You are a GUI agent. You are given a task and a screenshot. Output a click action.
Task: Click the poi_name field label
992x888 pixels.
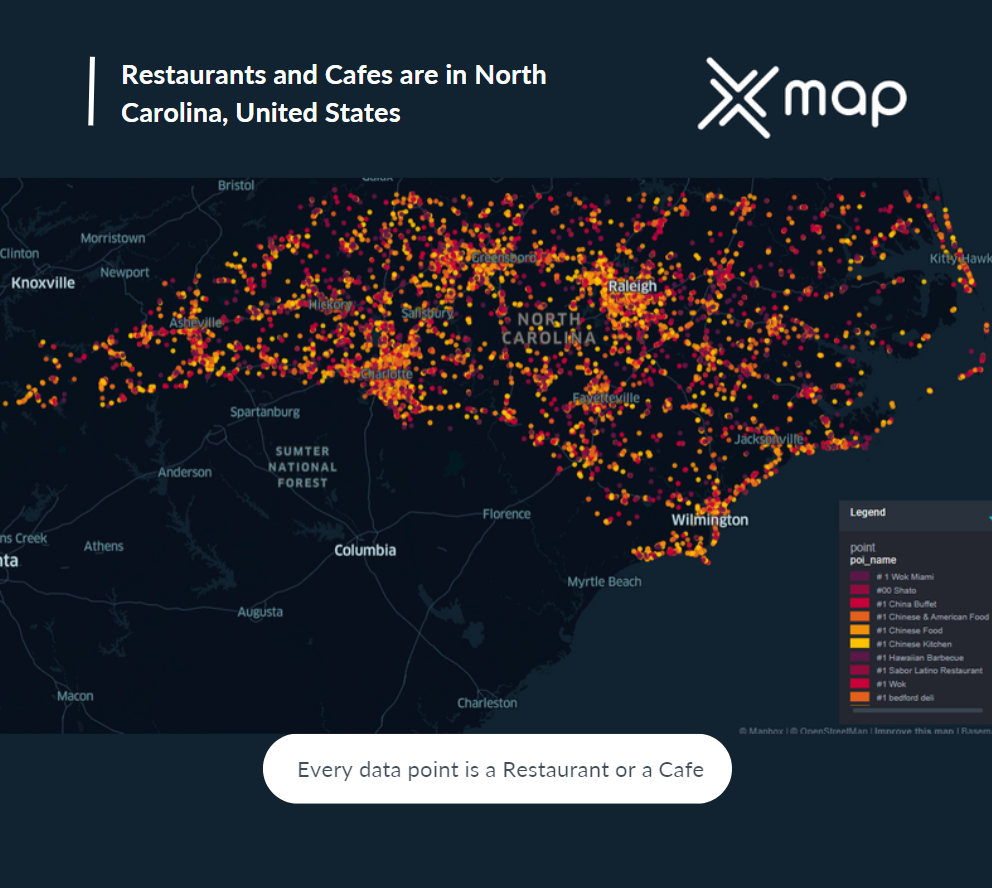873,560
